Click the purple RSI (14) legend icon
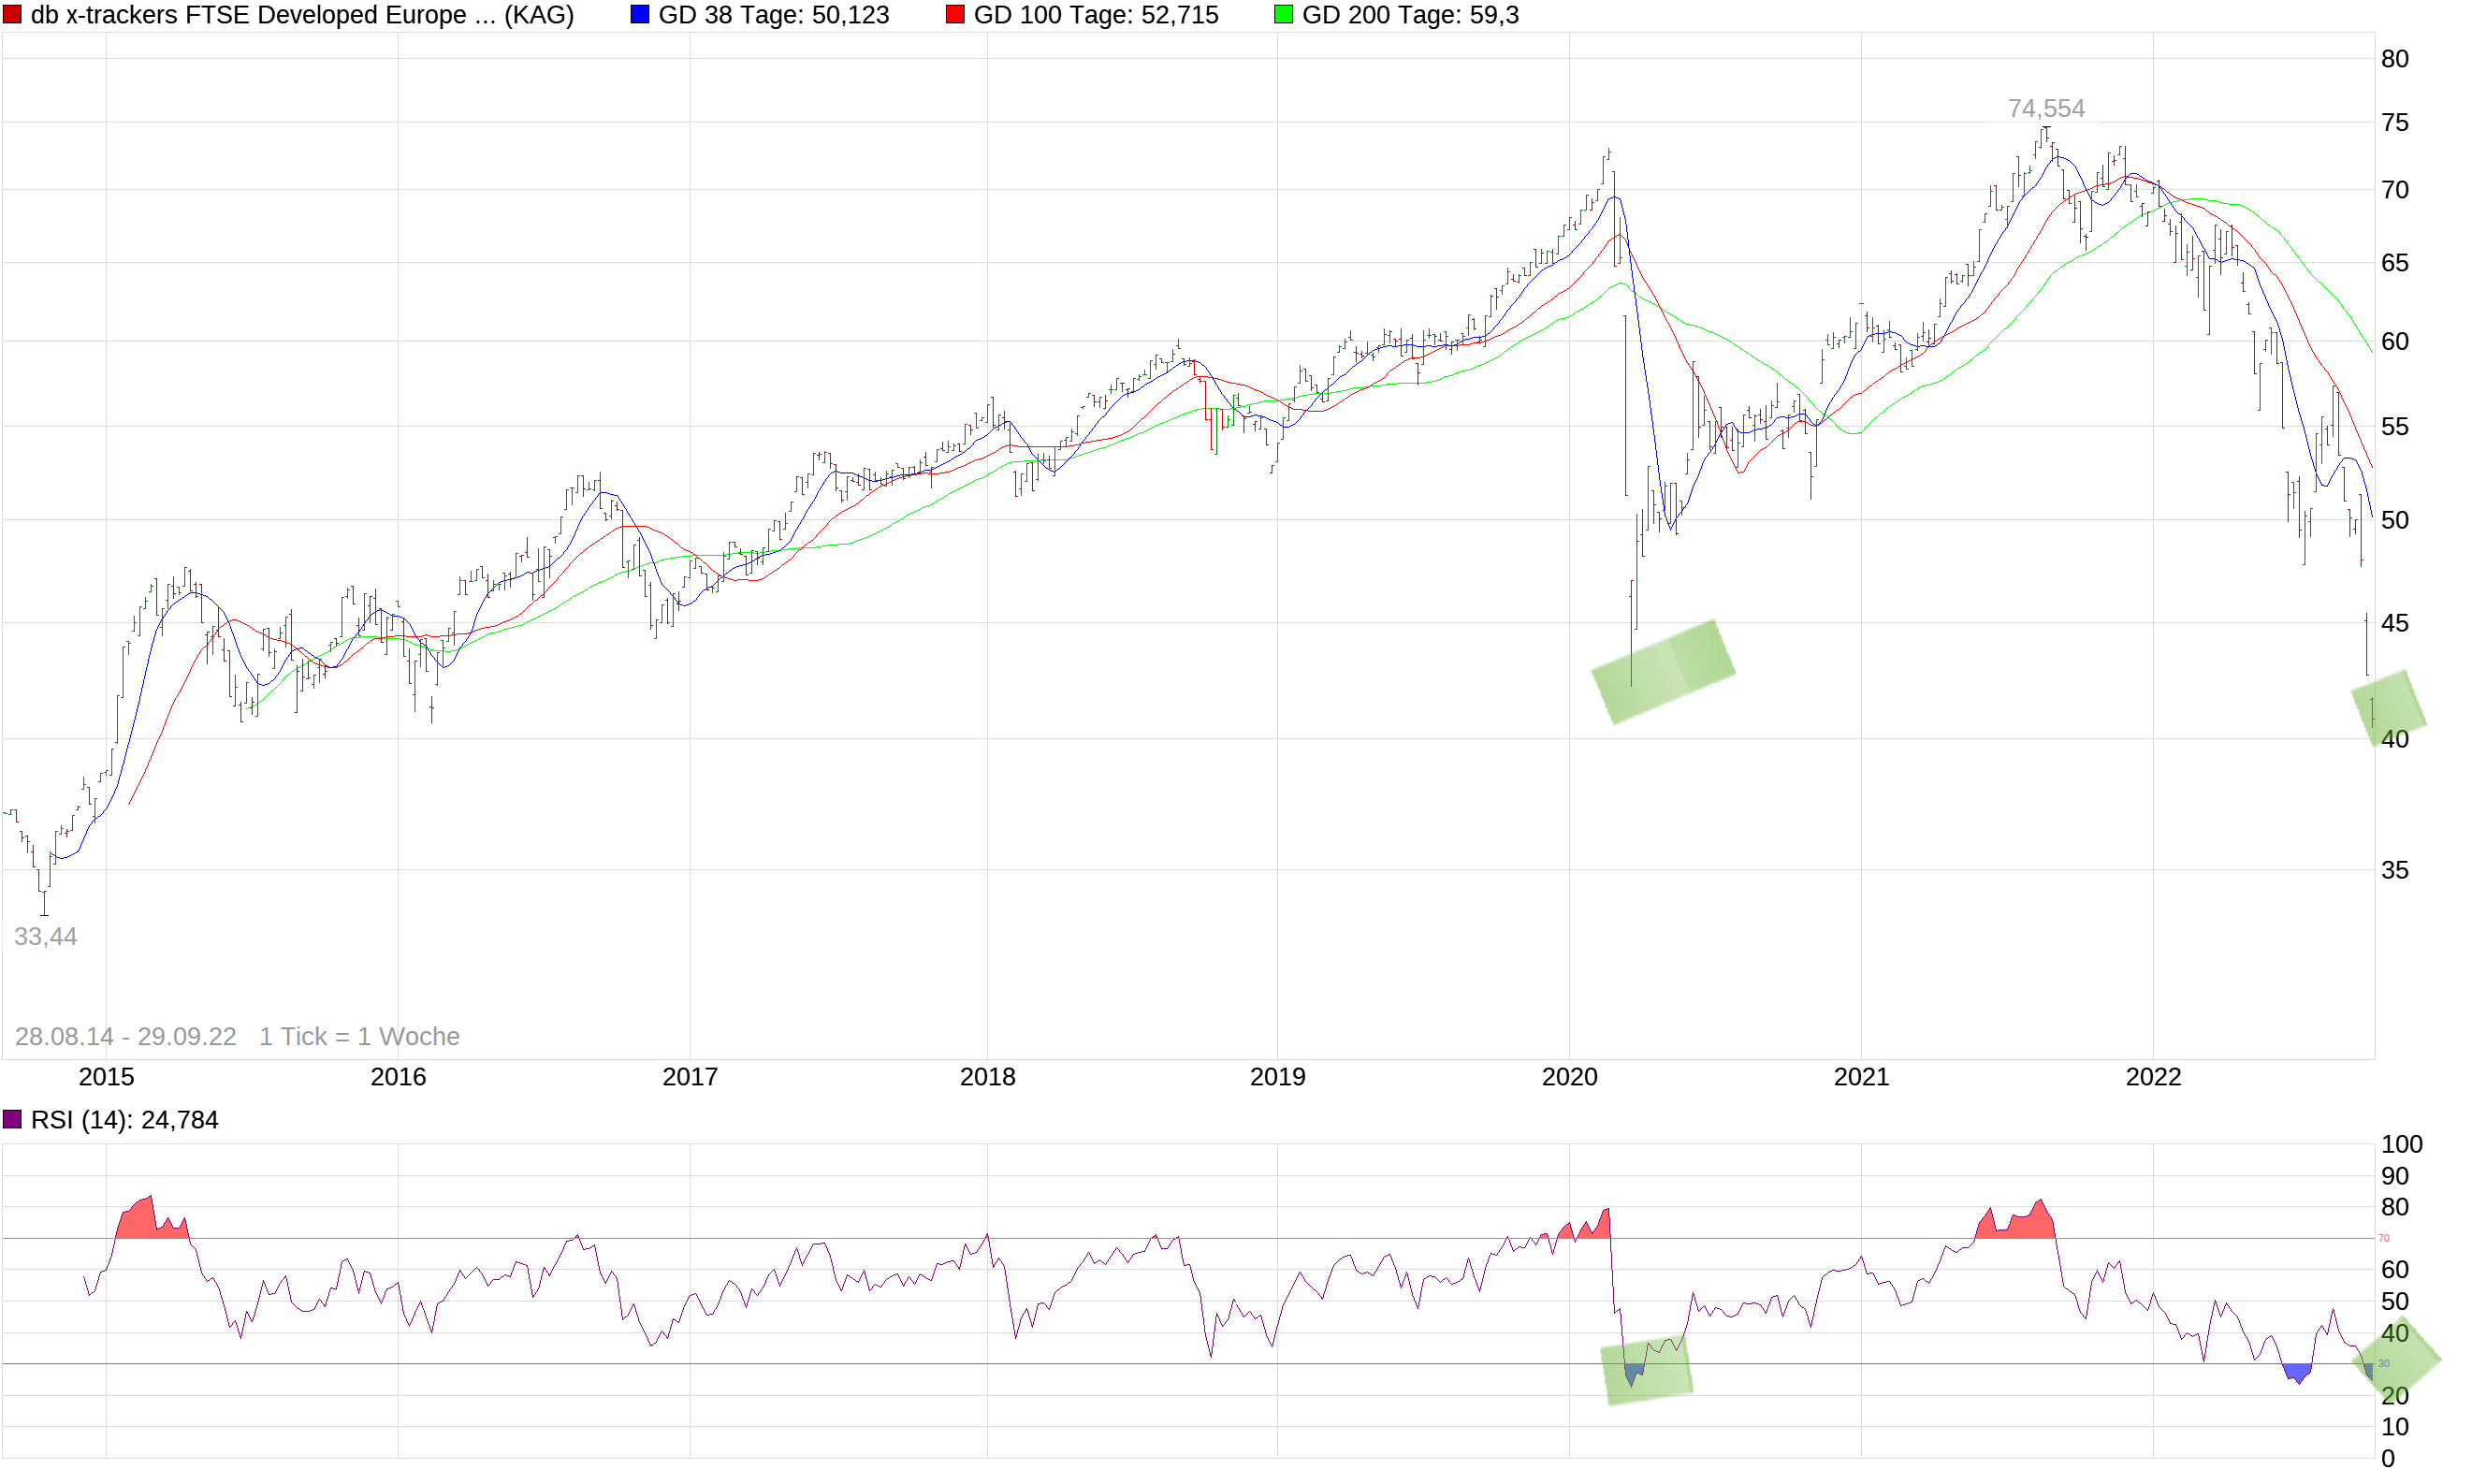This screenshot has width=2472, height=1484. 12,1119
